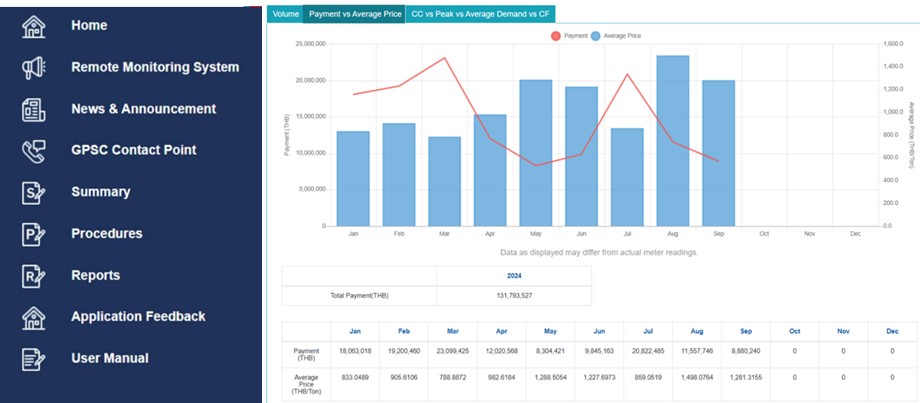Open the User Manual menu link

pyautogui.click(x=109, y=359)
